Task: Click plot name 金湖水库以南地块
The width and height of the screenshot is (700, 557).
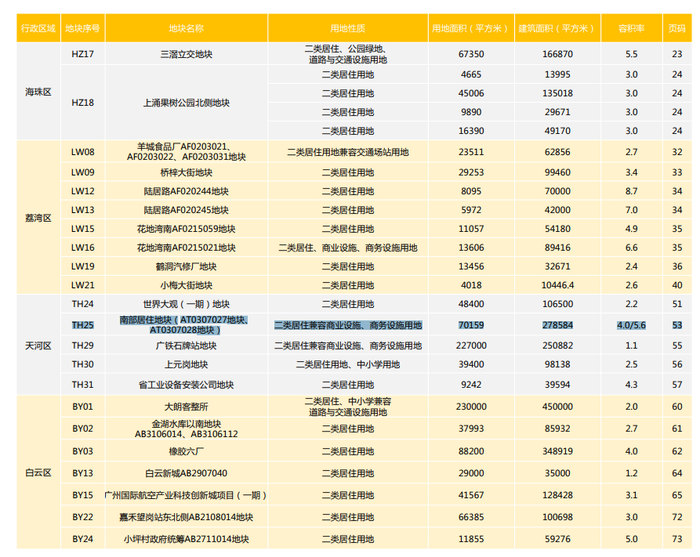Action: tap(186, 429)
